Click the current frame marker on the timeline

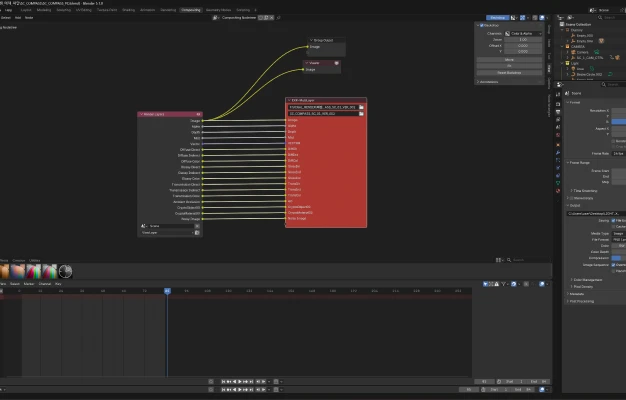pos(167,291)
